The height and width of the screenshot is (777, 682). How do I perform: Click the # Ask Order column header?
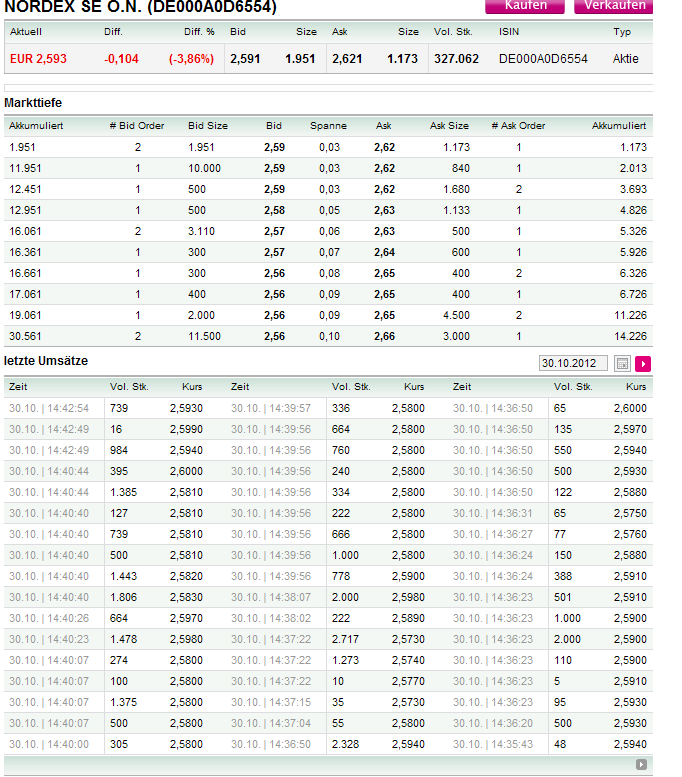pyautogui.click(x=518, y=126)
